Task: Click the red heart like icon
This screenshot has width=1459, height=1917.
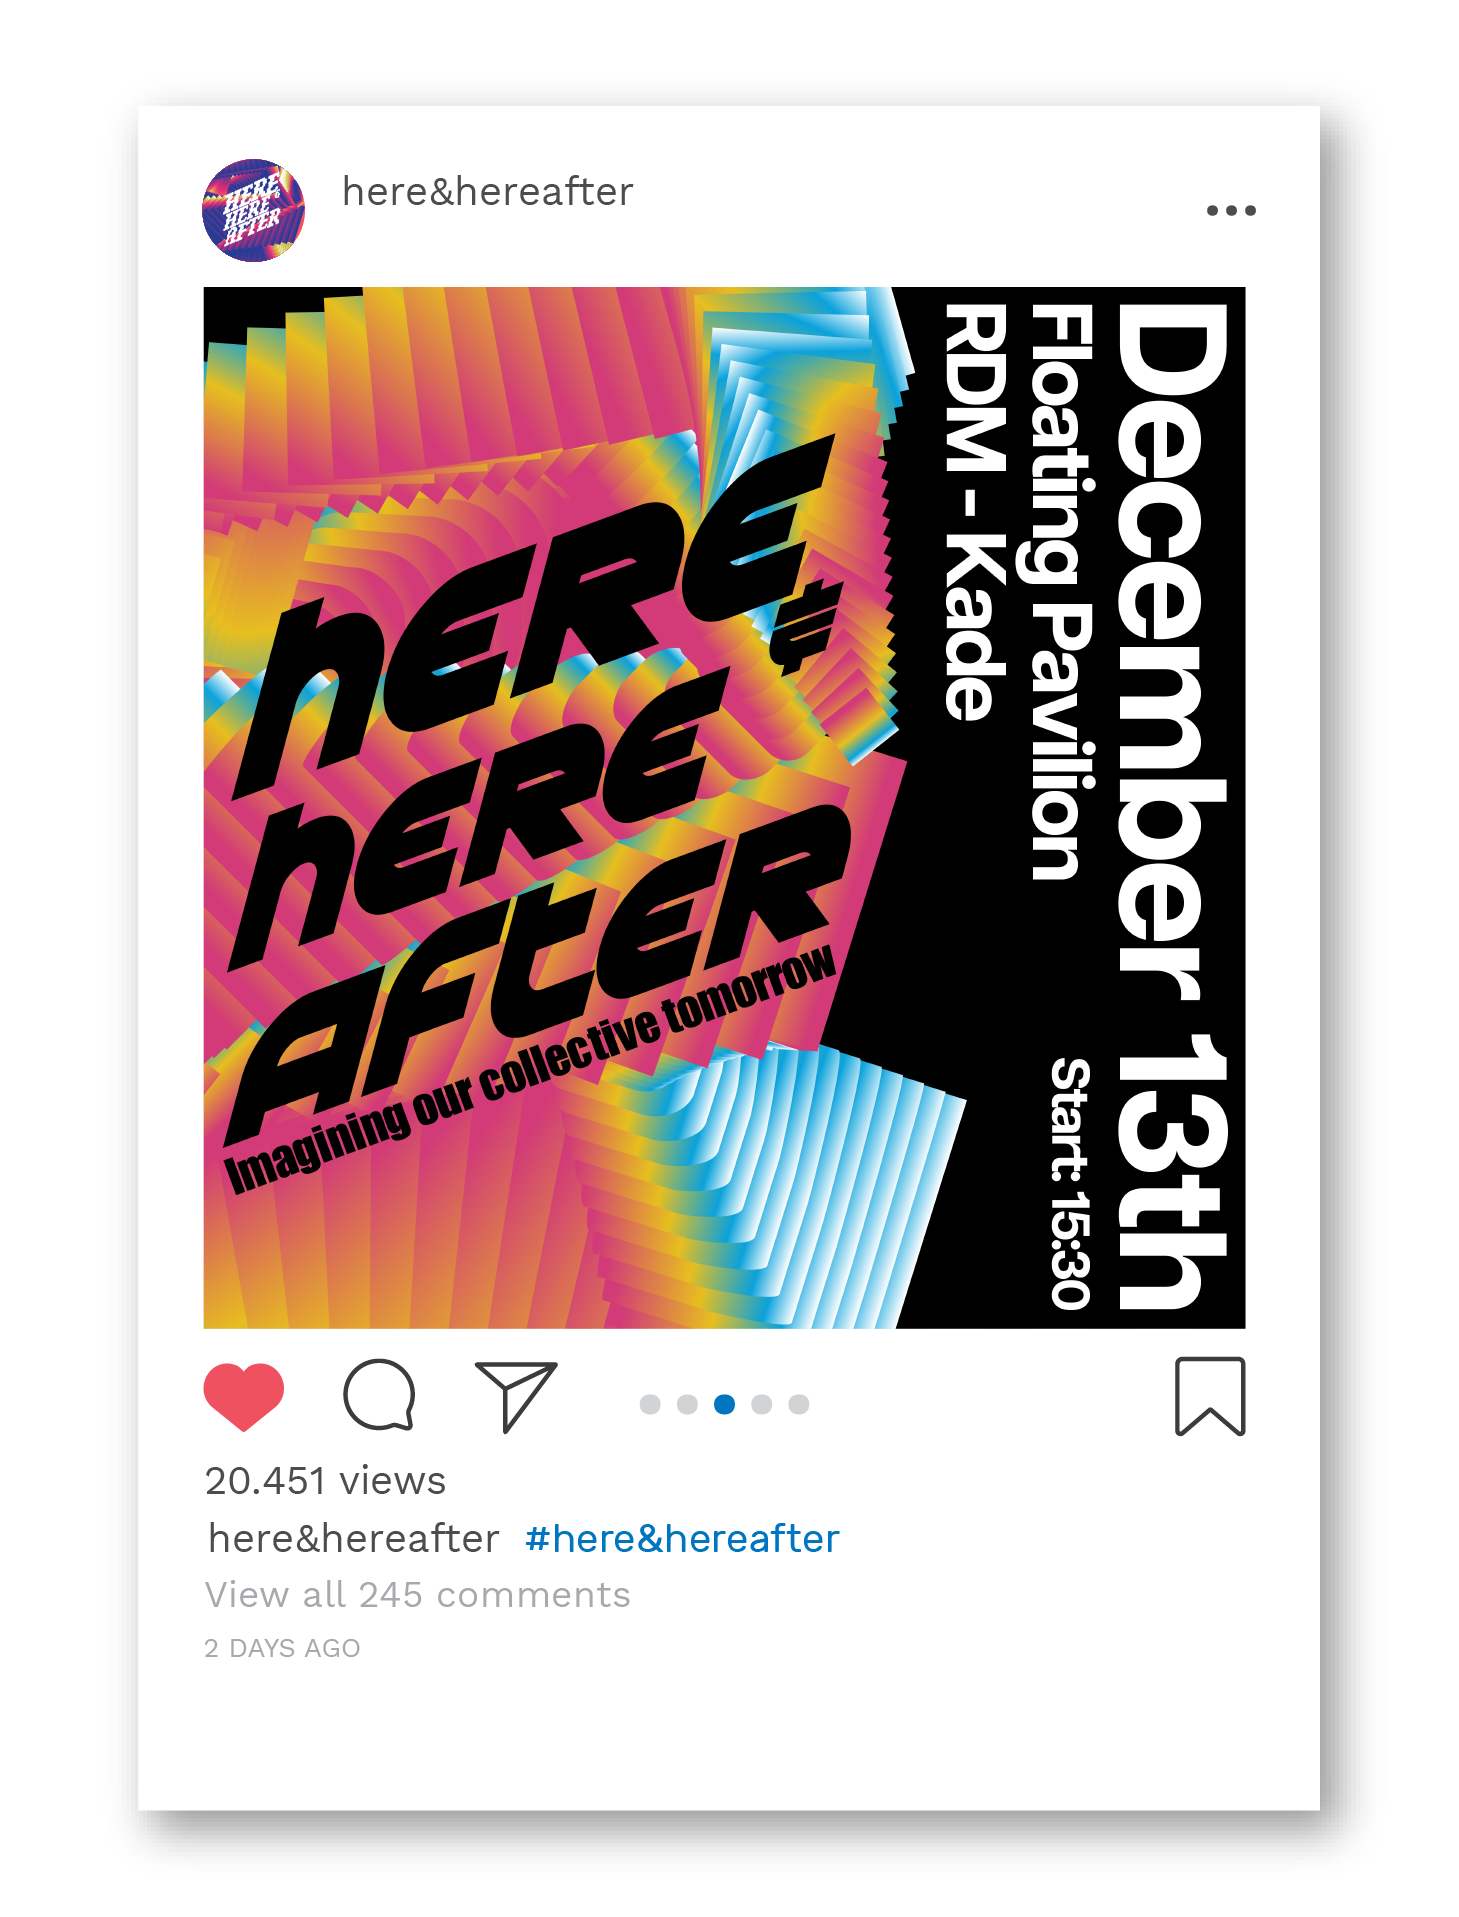Action: point(244,1396)
